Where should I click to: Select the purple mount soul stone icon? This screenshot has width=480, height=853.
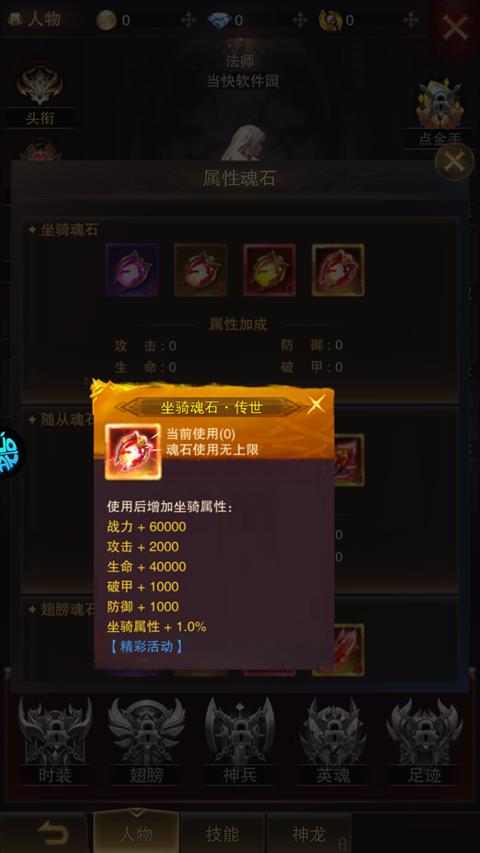pos(132,270)
